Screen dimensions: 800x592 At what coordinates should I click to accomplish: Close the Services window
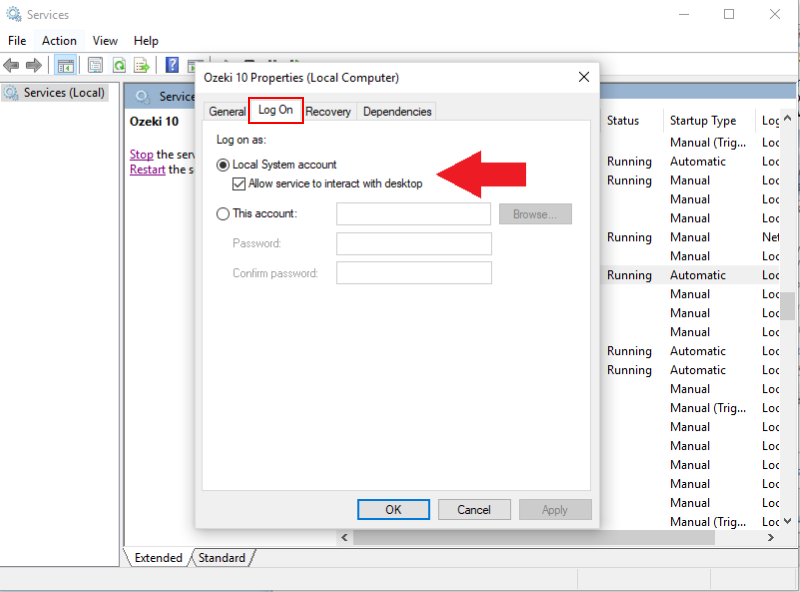(x=774, y=14)
